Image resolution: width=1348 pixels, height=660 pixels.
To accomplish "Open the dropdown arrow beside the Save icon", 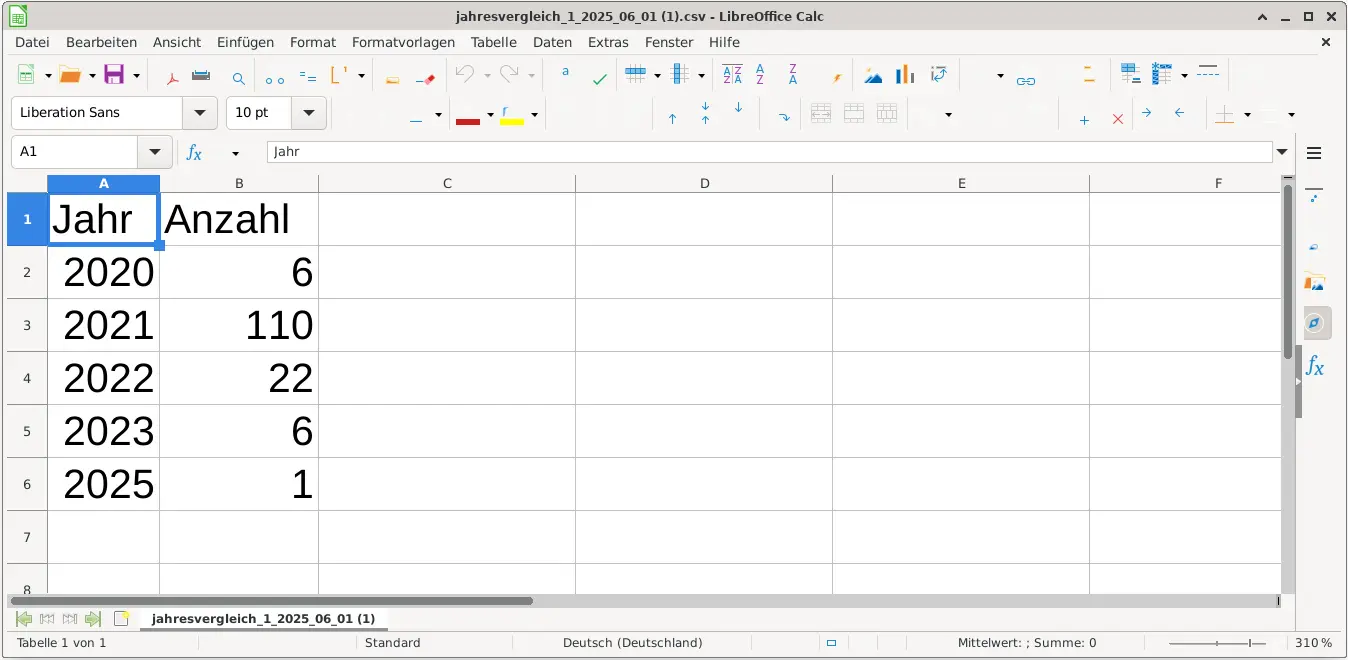I will tap(137, 76).
